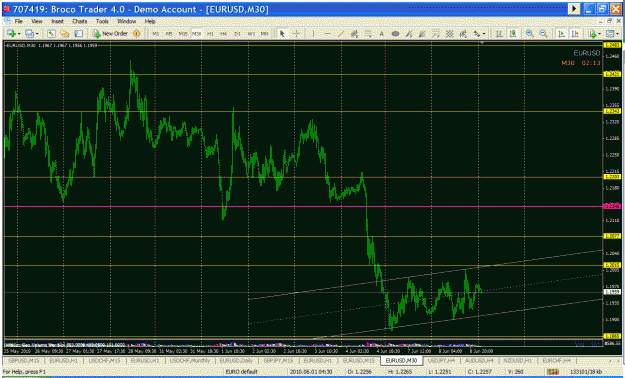The image size is (625, 378).
Task: Open the View menu
Action: (37, 21)
